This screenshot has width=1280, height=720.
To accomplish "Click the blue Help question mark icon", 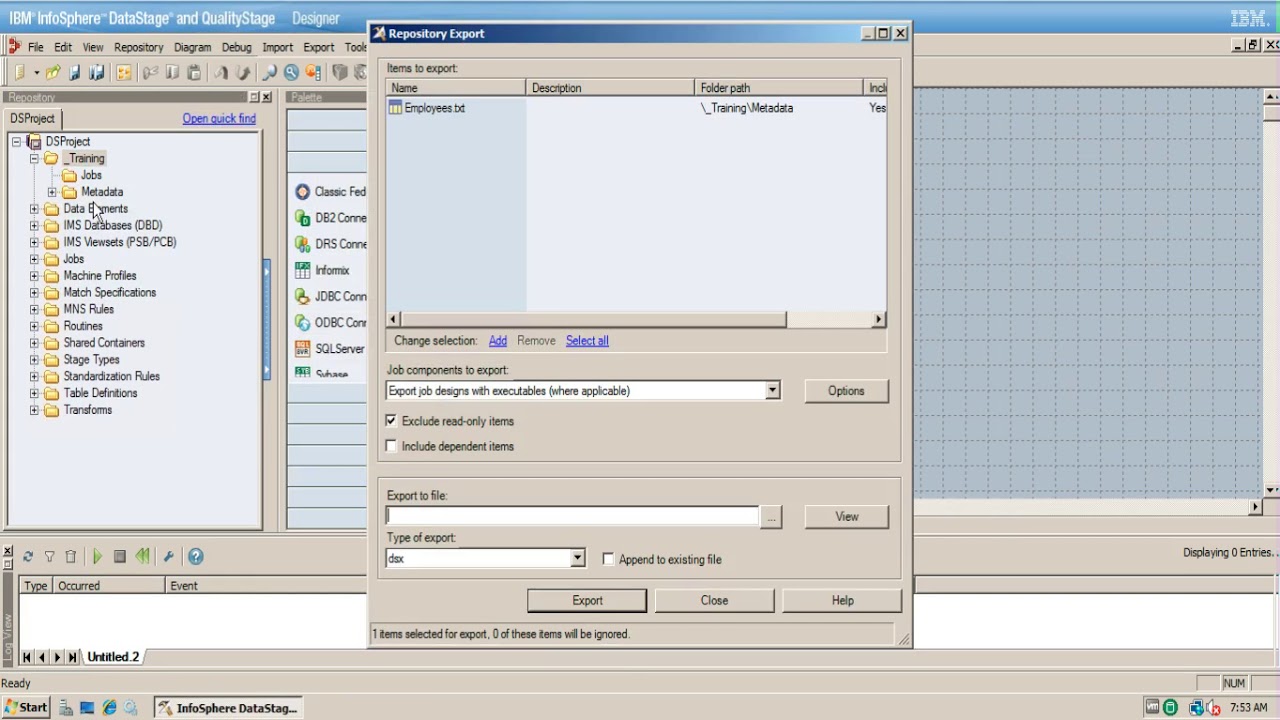I will point(196,557).
